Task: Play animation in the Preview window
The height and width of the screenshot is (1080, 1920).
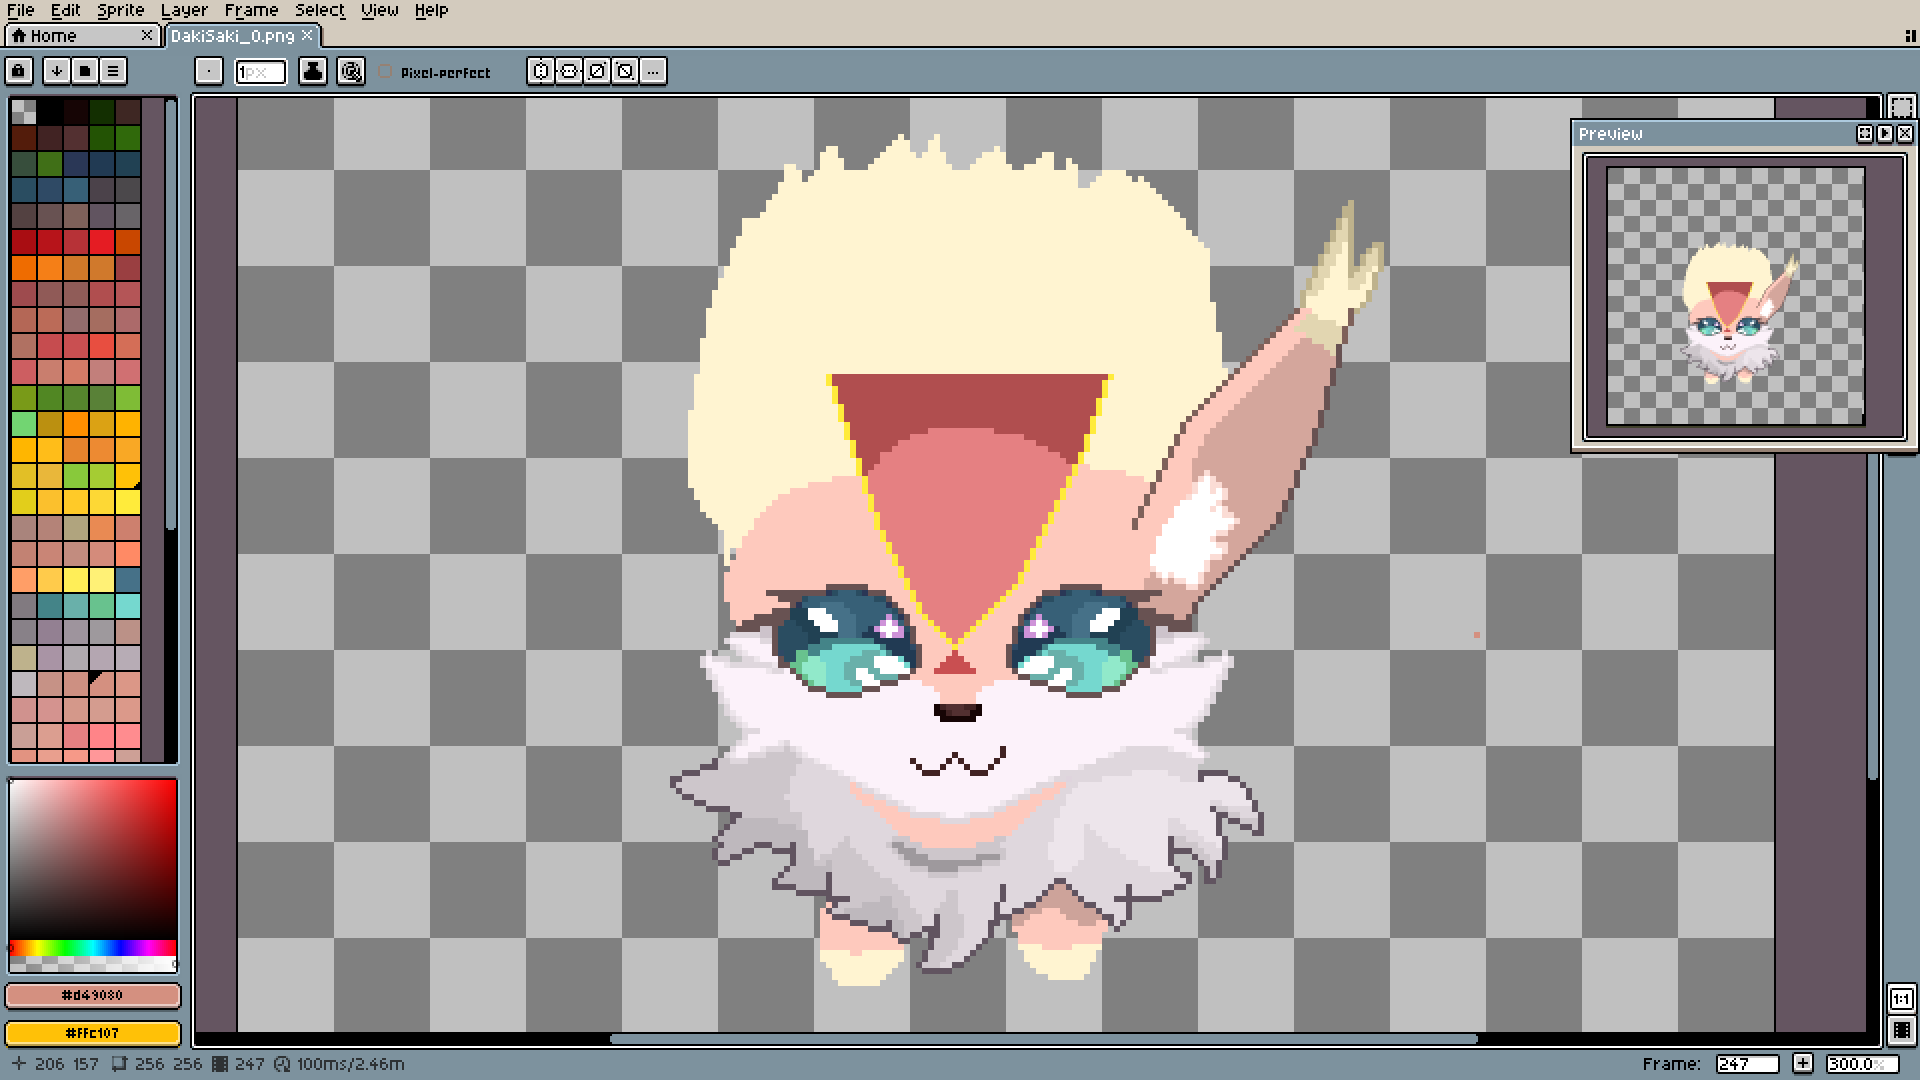Action: [1885, 133]
